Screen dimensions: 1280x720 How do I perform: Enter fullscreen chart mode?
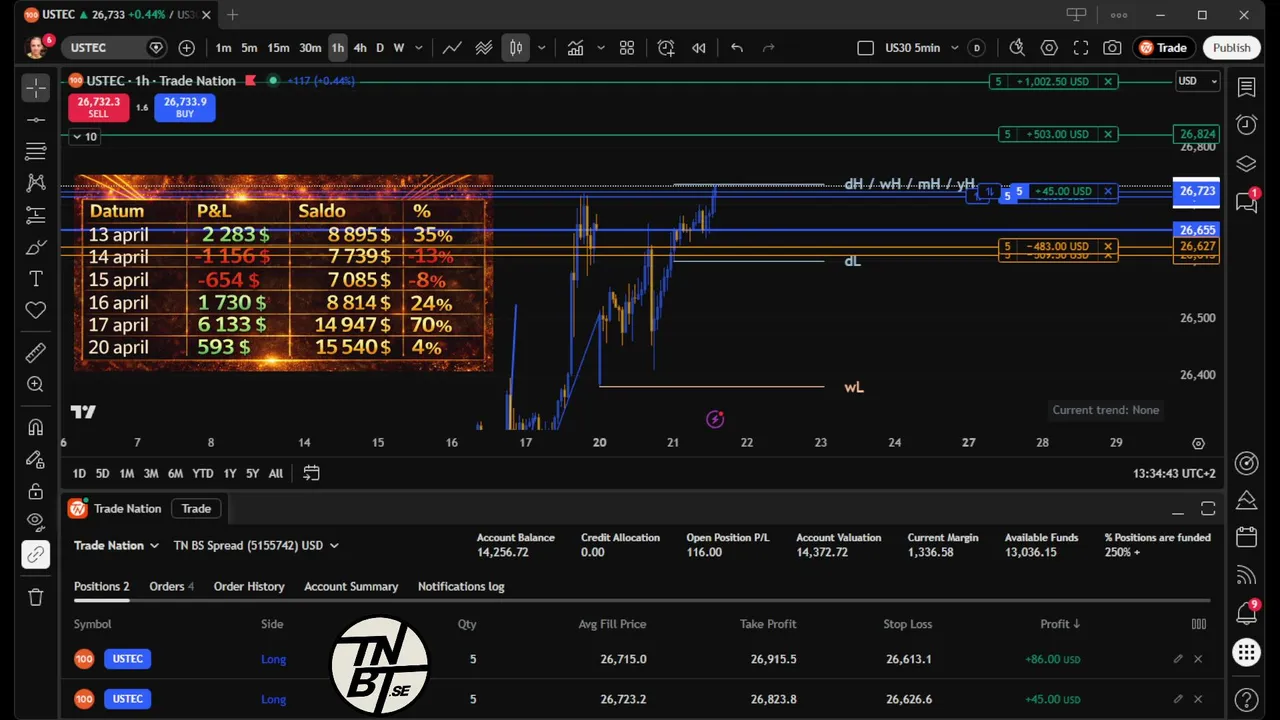1081,48
